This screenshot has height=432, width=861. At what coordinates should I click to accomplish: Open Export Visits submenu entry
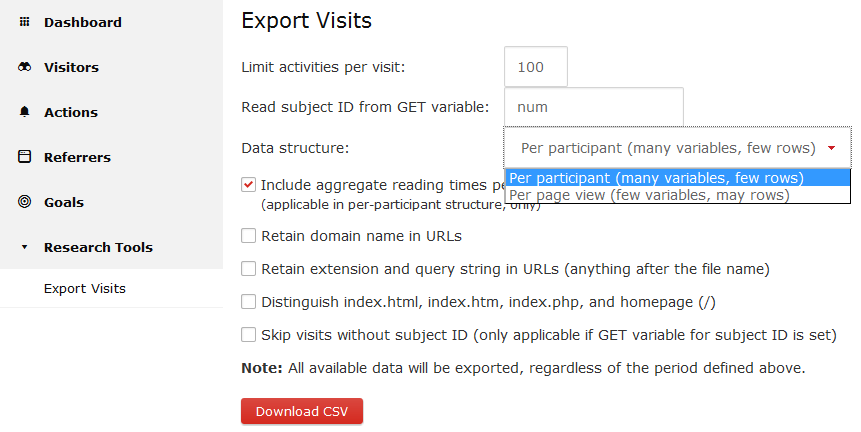pos(85,288)
